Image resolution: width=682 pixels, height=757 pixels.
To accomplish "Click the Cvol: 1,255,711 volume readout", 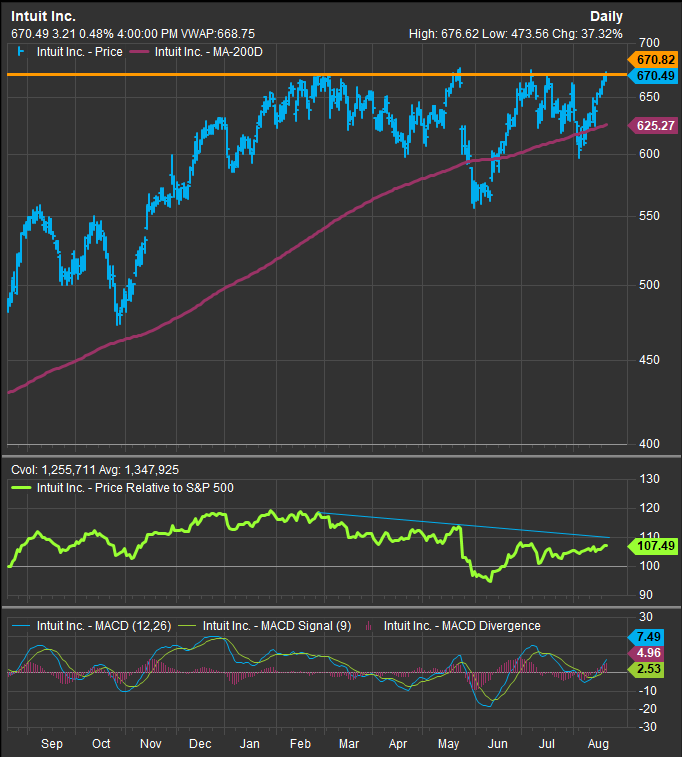I will point(53,470).
